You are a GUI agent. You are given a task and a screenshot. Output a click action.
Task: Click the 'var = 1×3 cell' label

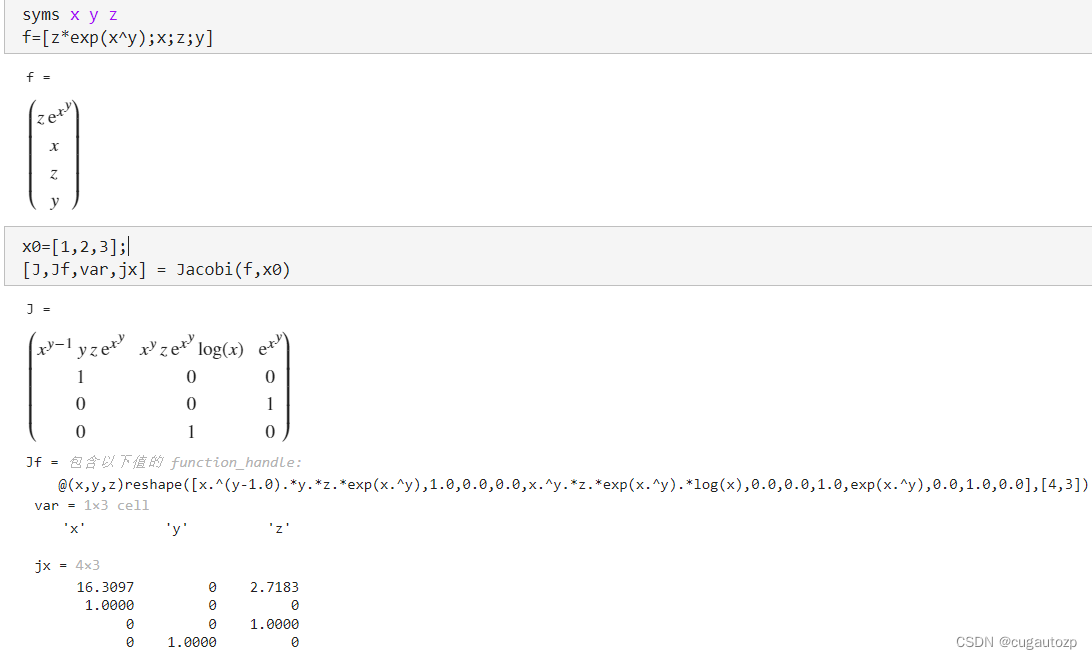[x=91, y=506]
